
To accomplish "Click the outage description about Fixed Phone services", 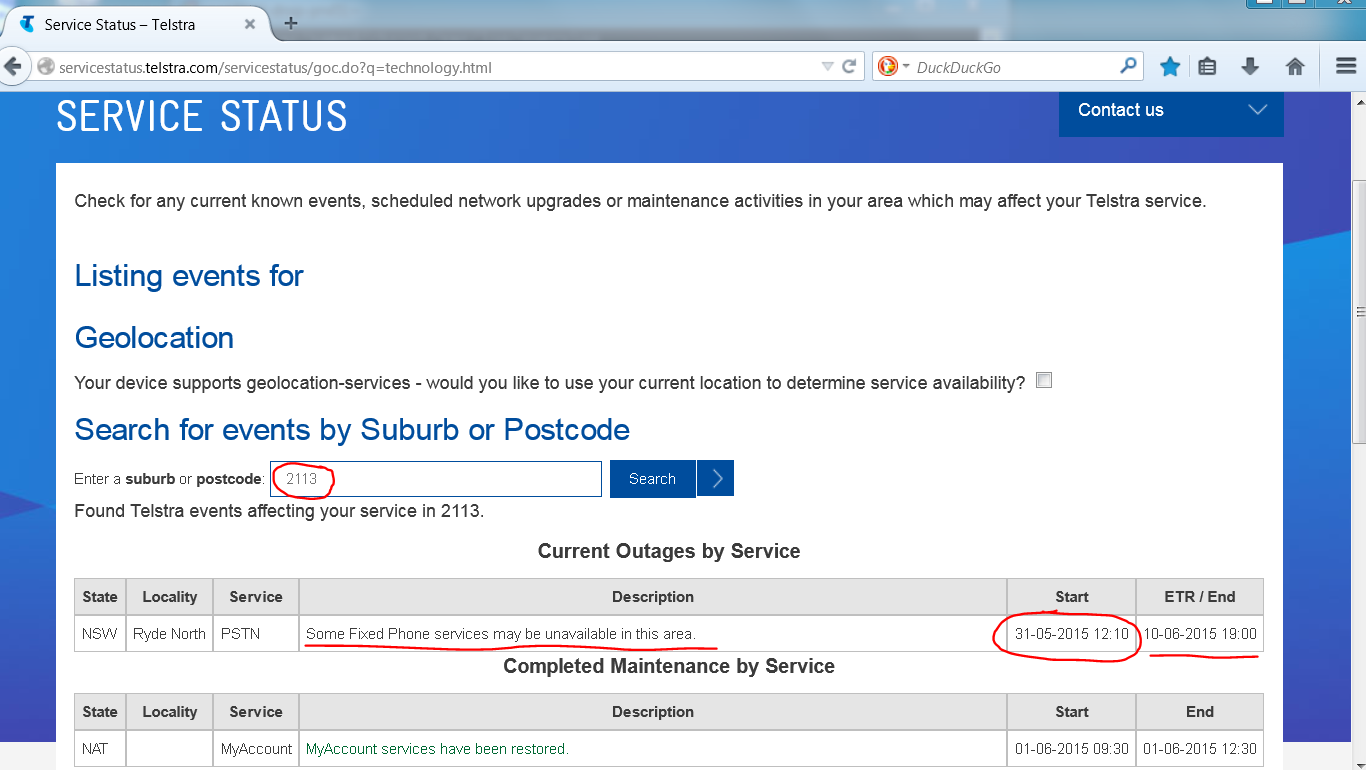I will pyautogui.click(x=501, y=634).
